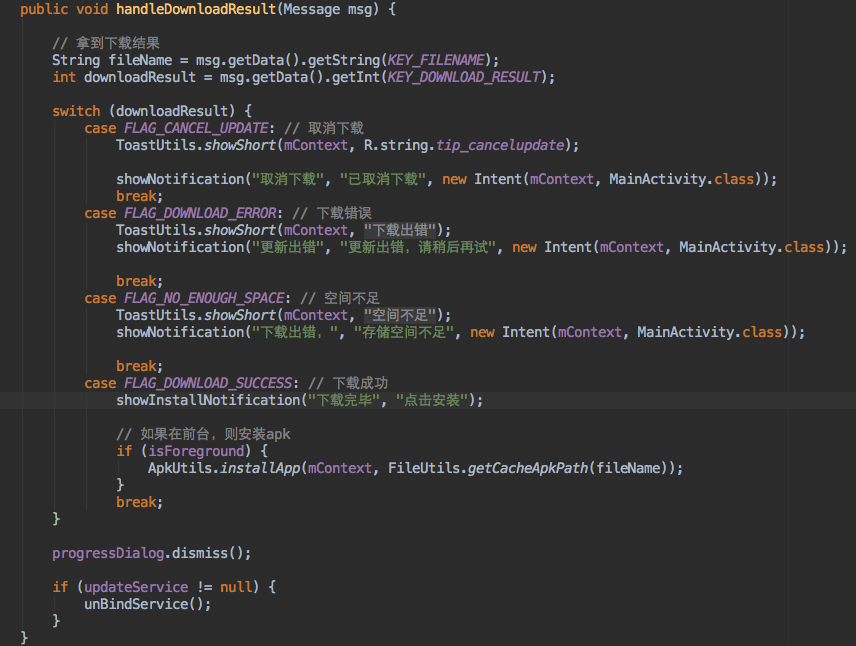This screenshot has height=646, width=856.
Task: Click FLAG_DOWNLOAD_SUCCESS in the case statement
Action: click(x=208, y=383)
